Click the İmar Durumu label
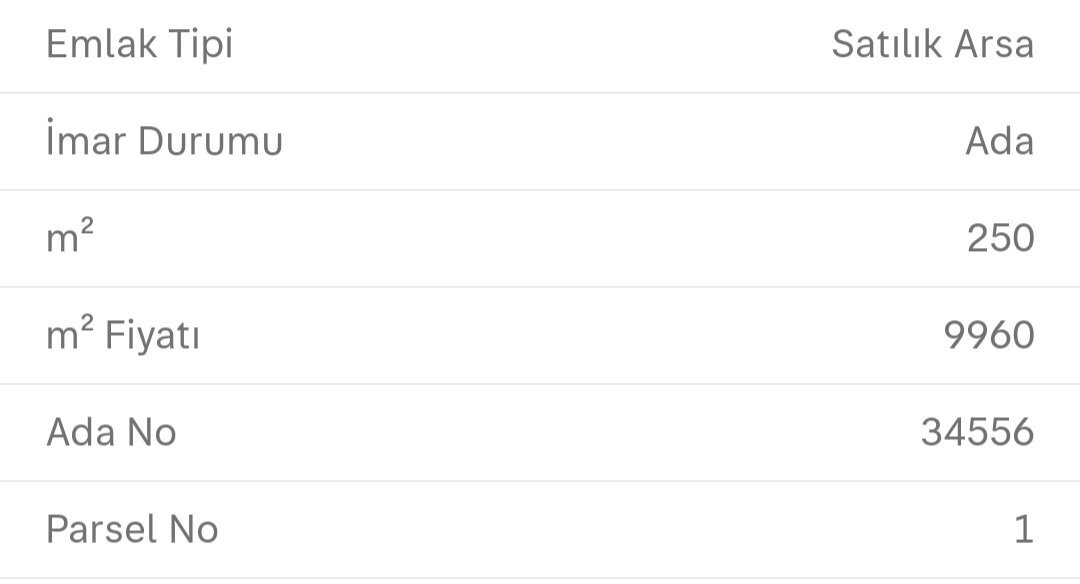The image size is (1080, 584). click(x=165, y=142)
